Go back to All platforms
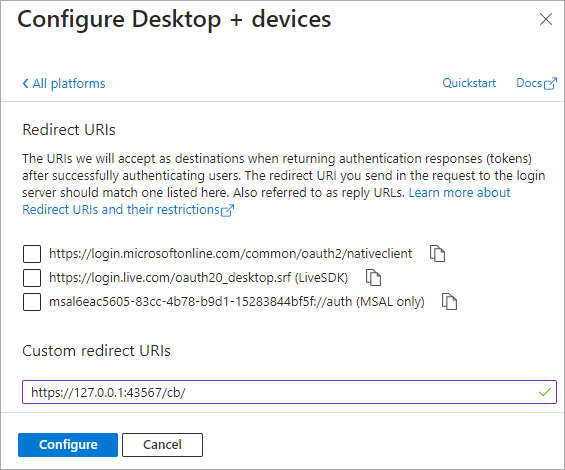 point(69,84)
